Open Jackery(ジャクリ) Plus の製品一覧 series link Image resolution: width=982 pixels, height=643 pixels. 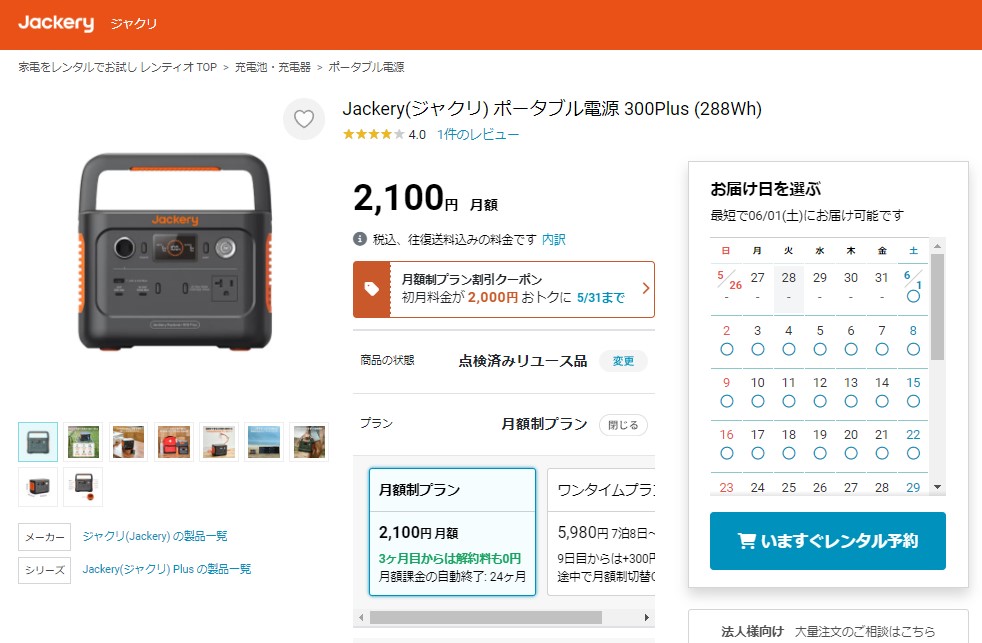pyautogui.click(x=167, y=569)
